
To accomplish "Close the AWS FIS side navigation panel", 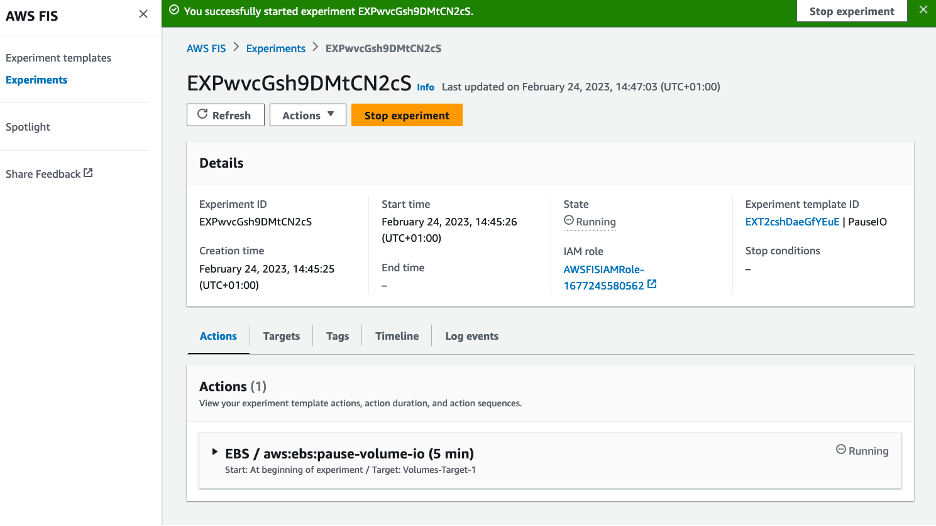I will point(143,14).
